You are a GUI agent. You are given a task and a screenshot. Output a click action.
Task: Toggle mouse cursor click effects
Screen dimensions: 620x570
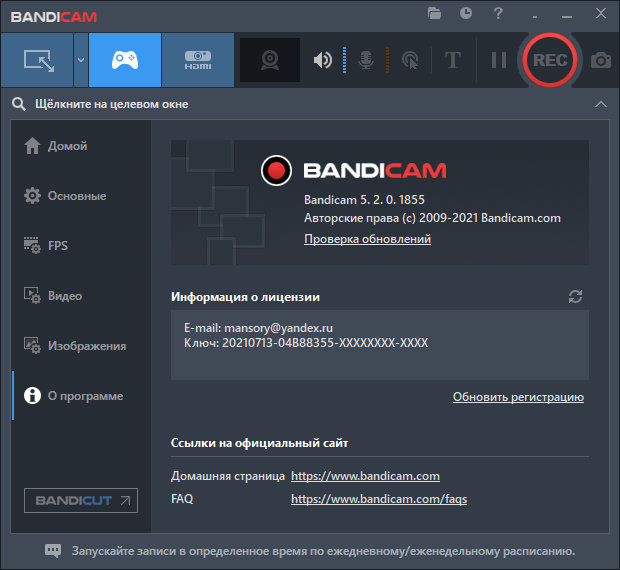[x=409, y=60]
